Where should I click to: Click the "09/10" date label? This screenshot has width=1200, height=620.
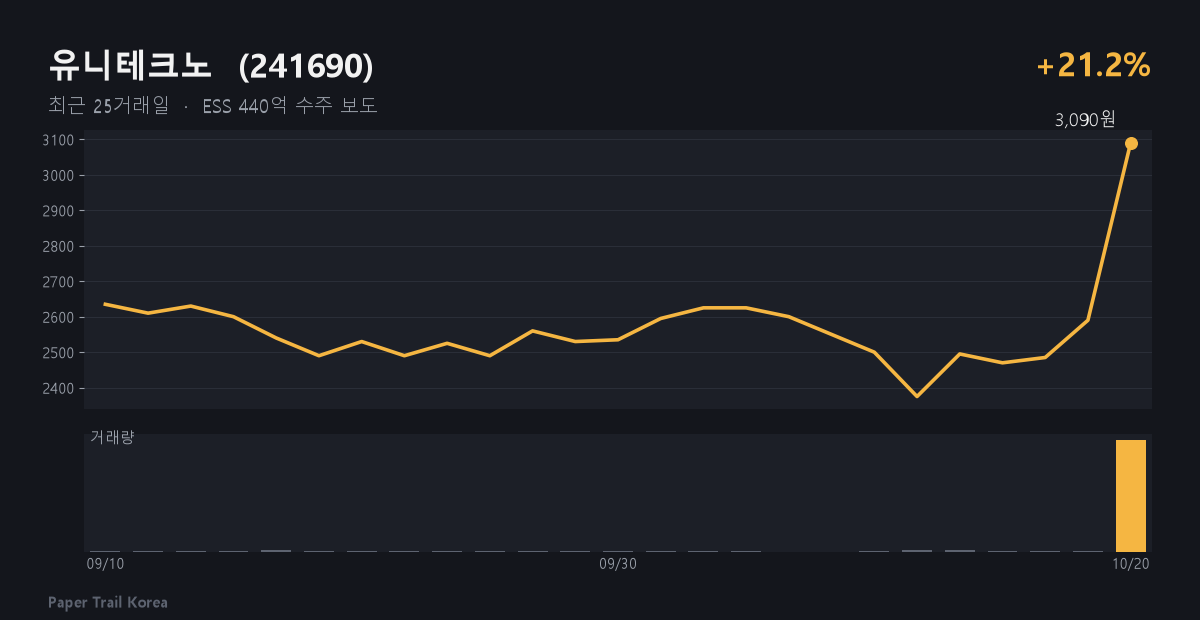[x=105, y=564]
